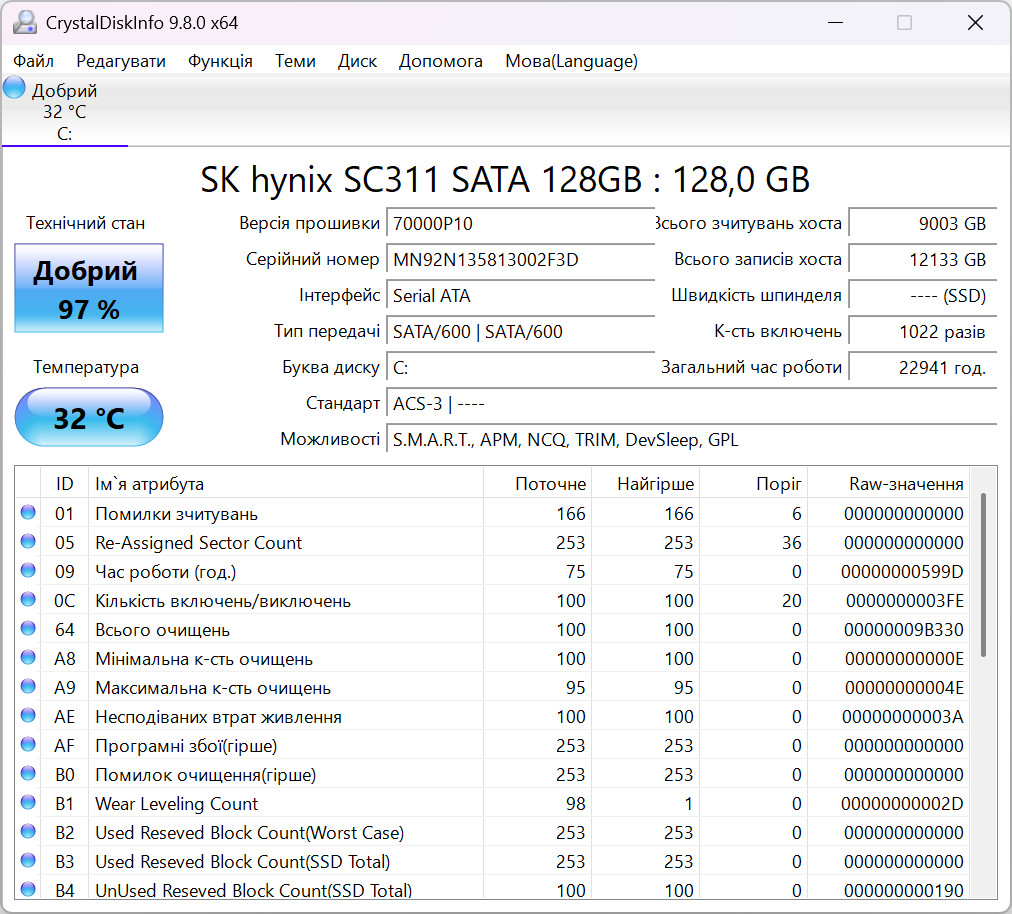1012x914 pixels.
Task: Click status orb for attribute AF row
Action: pos(28,744)
